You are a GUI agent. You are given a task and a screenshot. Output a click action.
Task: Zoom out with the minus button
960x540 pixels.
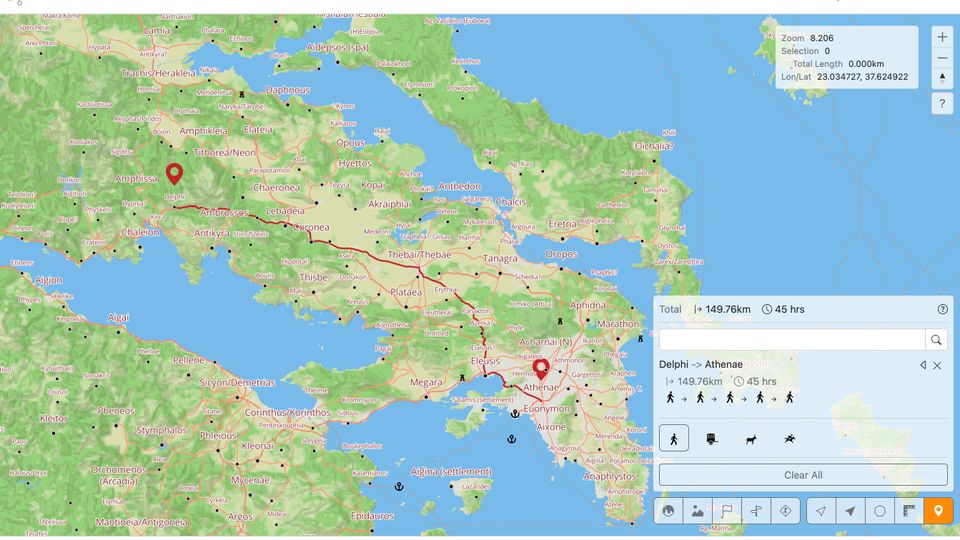tap(942, 58)
